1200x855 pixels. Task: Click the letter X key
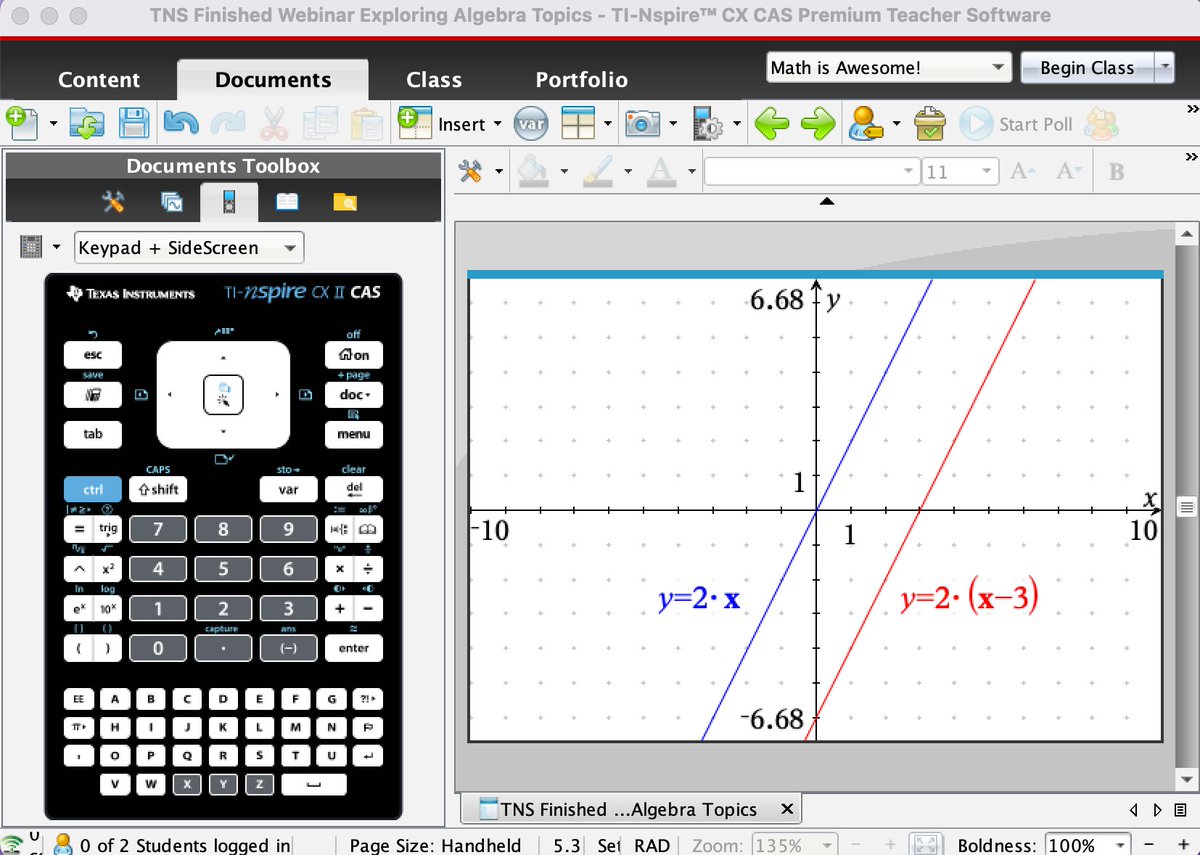[187, 785]
